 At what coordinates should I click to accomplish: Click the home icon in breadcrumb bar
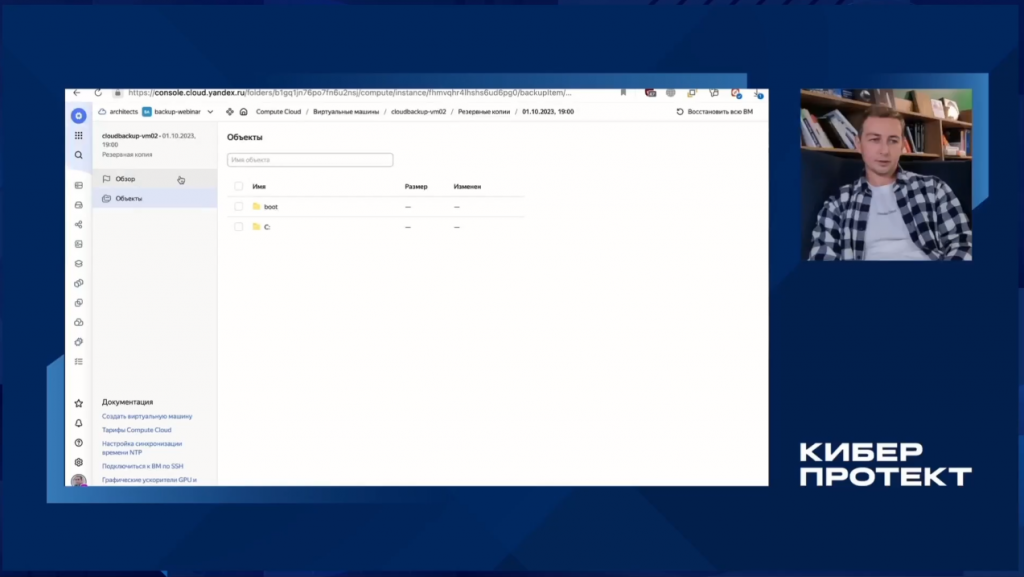click(244, 112)
